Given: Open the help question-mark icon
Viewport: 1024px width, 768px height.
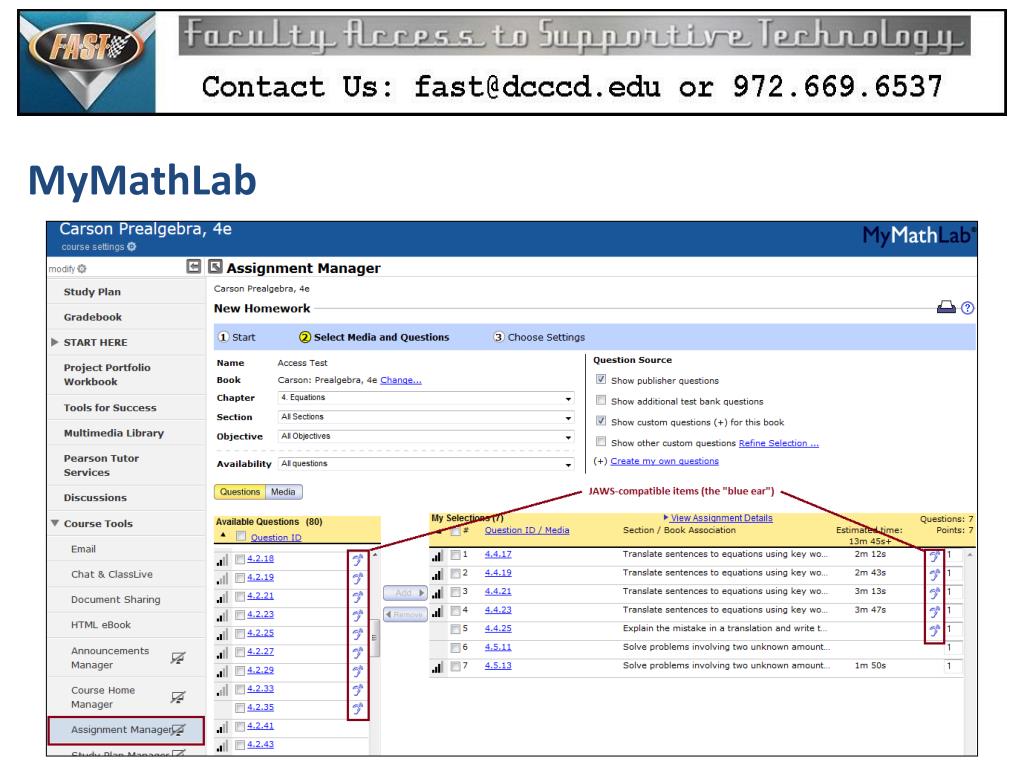Looking at the screenshot, I should (968, 308).
